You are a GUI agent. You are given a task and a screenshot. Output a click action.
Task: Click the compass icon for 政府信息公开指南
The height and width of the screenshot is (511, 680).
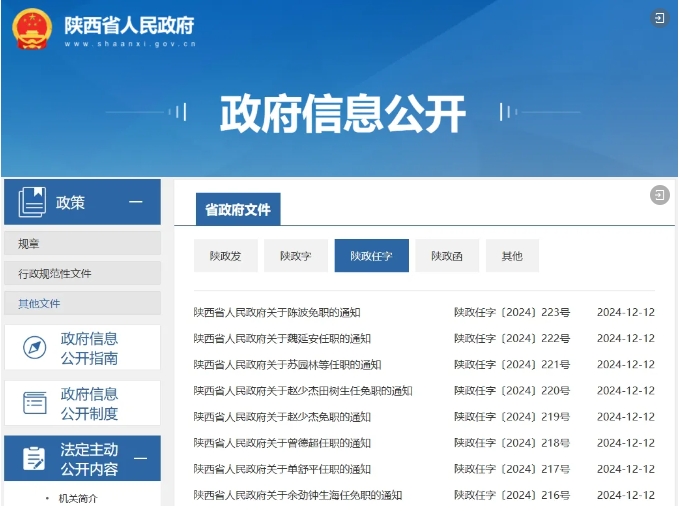click(34, 348)
